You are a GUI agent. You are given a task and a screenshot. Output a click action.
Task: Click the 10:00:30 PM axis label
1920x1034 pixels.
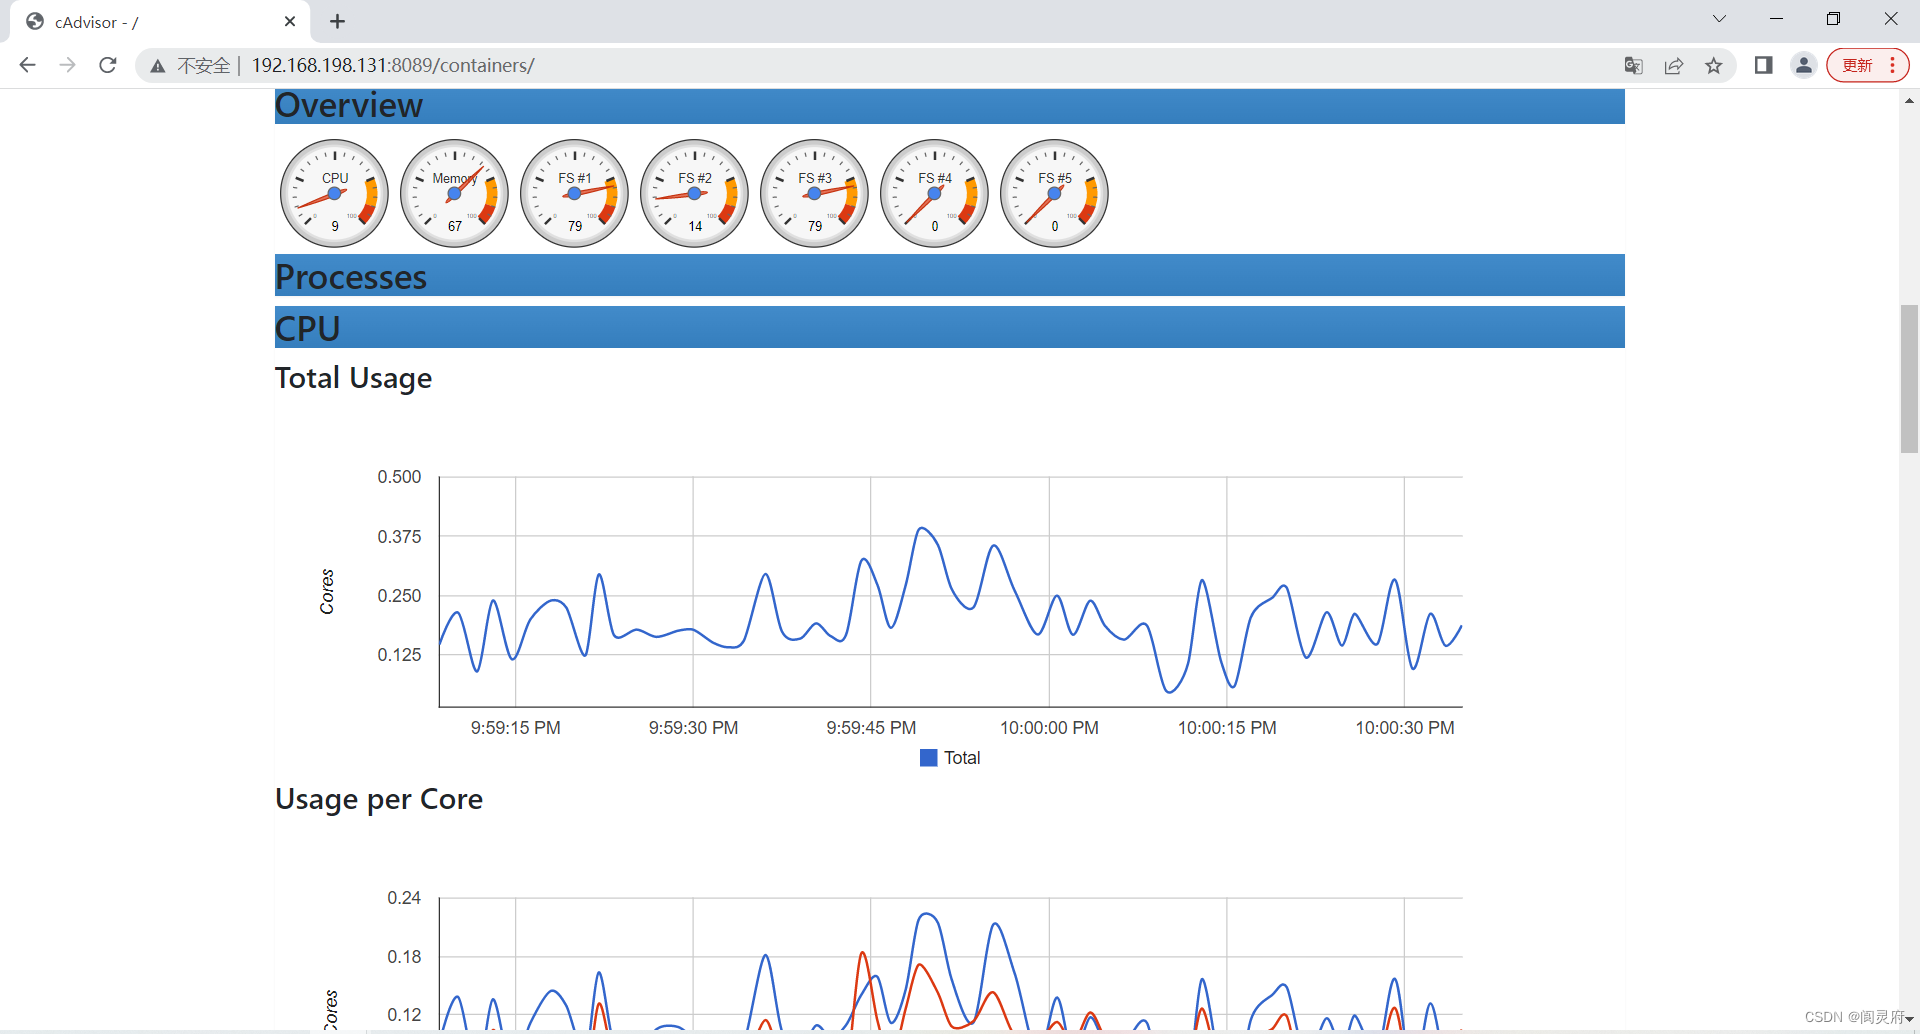point(1405,728)
